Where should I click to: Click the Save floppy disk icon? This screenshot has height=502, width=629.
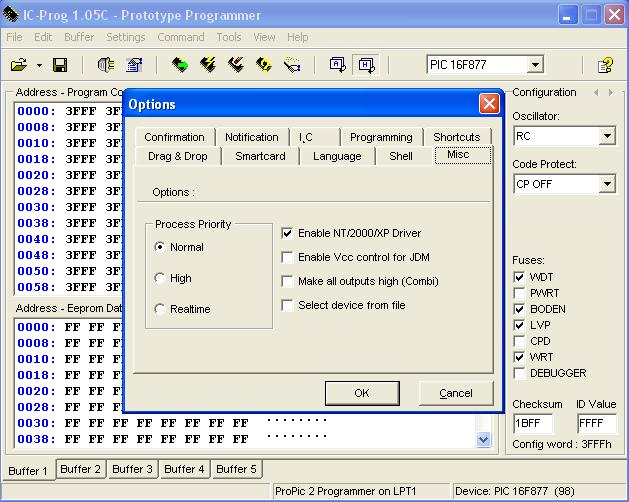pos(60,65)
